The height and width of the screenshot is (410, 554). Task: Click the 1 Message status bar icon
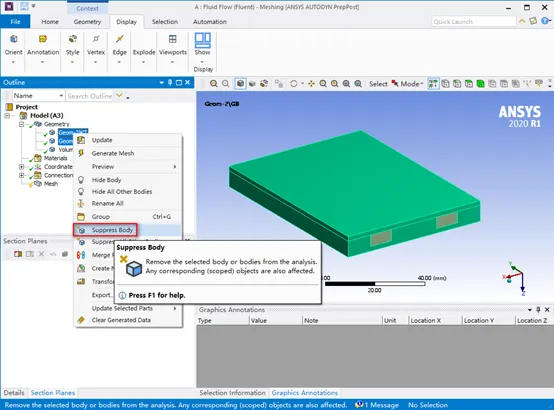(x=359, y=404)
